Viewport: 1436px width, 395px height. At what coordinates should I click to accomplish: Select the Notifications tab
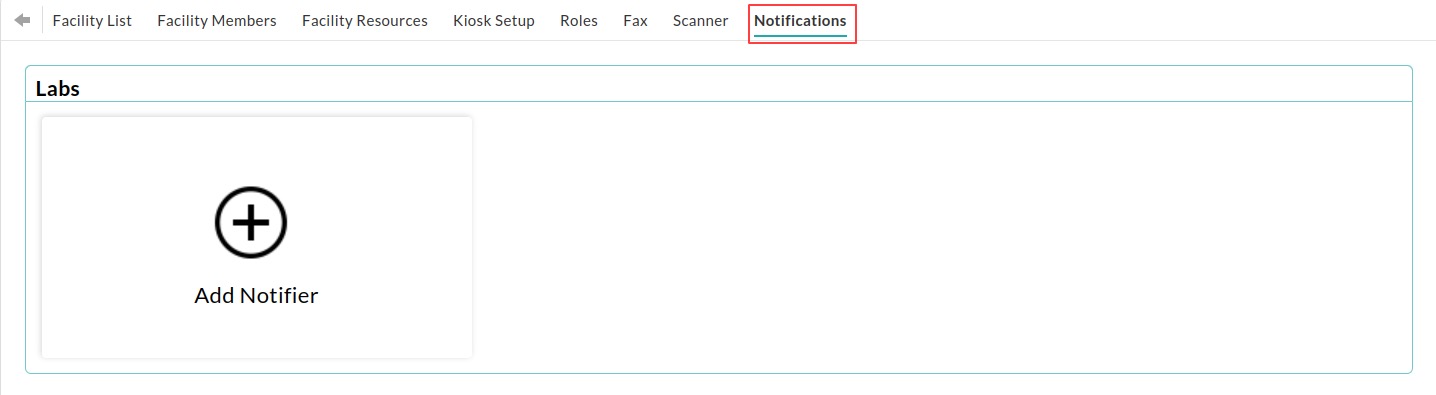pyautogui.click(x=800, y=21)
